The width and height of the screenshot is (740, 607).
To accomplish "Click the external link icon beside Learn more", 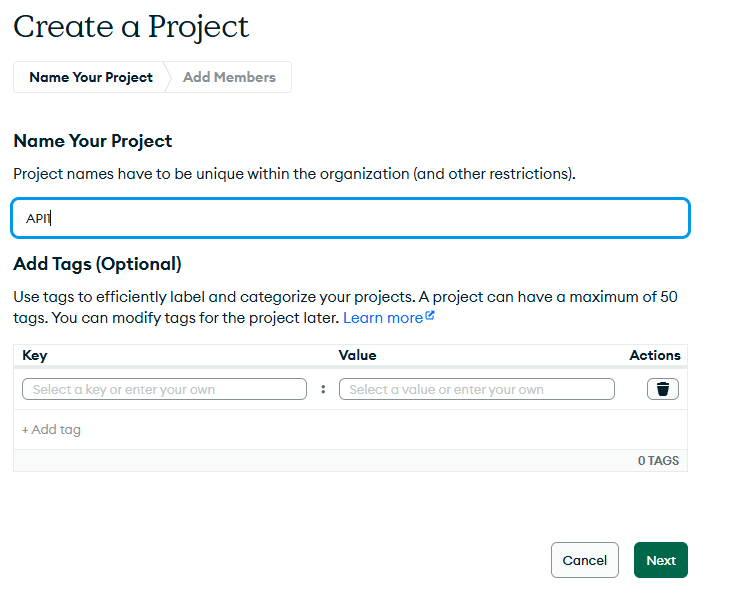I will 430,317.
